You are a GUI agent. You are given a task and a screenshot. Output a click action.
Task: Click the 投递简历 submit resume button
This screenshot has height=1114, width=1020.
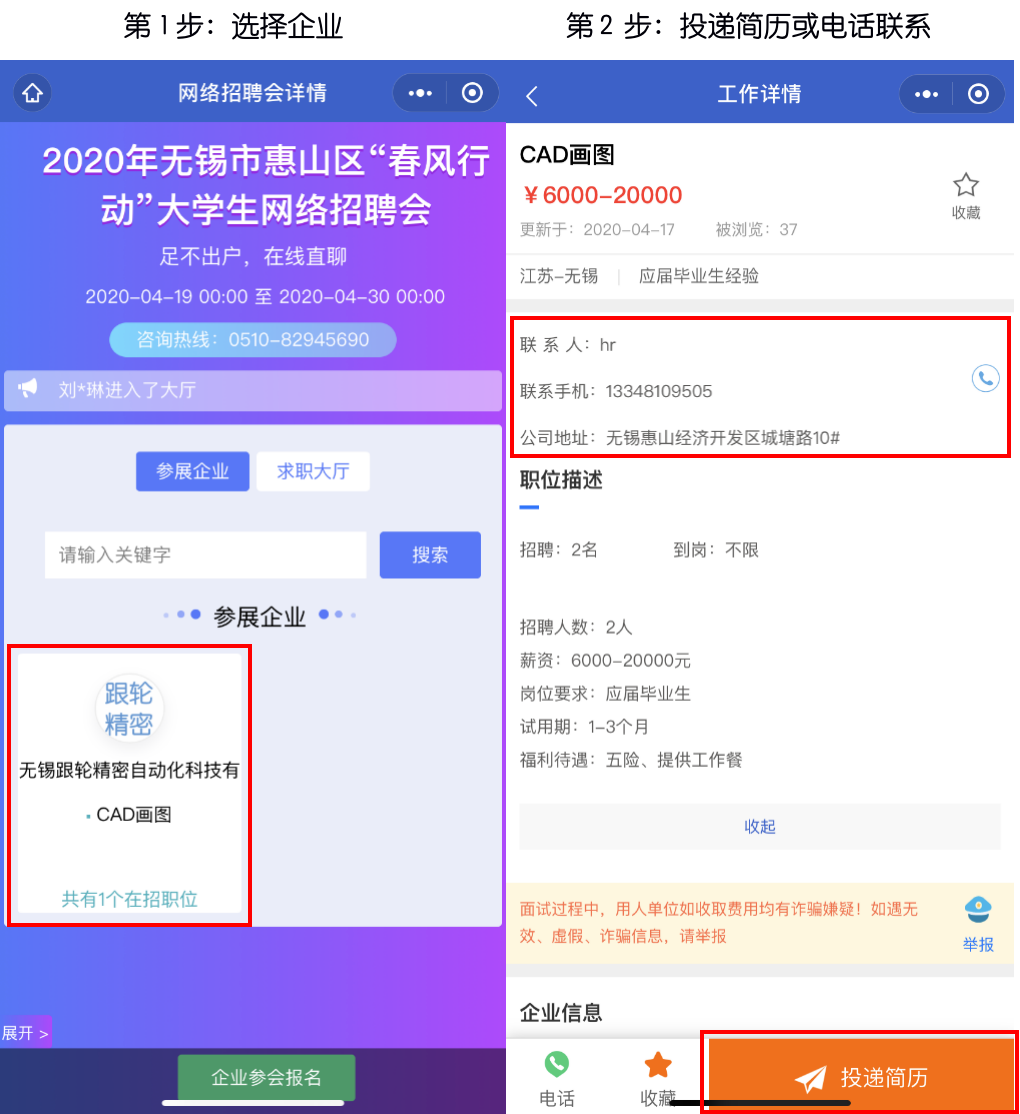860,1077
